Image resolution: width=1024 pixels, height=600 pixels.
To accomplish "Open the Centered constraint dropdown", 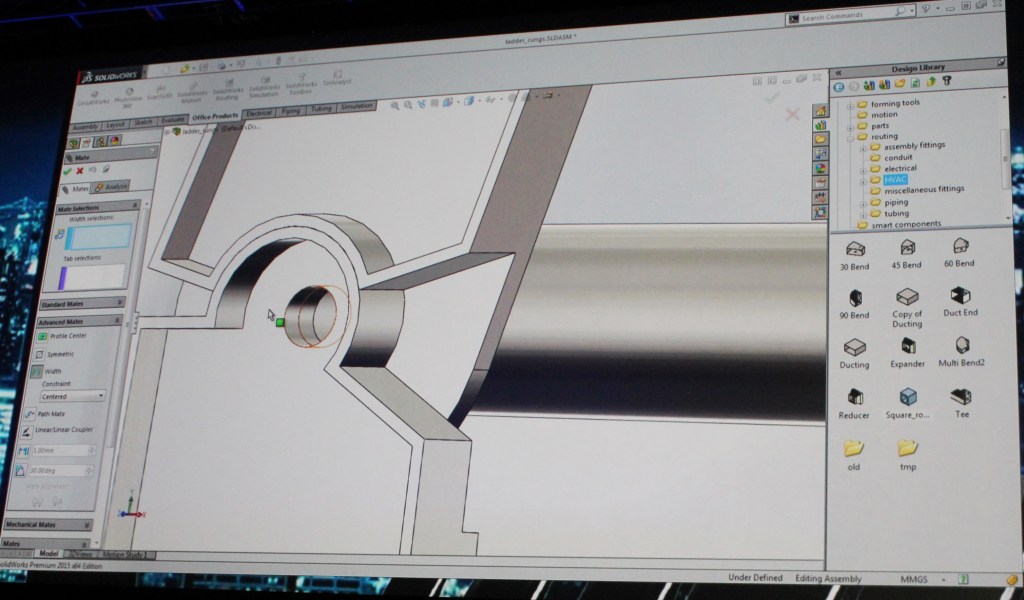I will point(72,396).
